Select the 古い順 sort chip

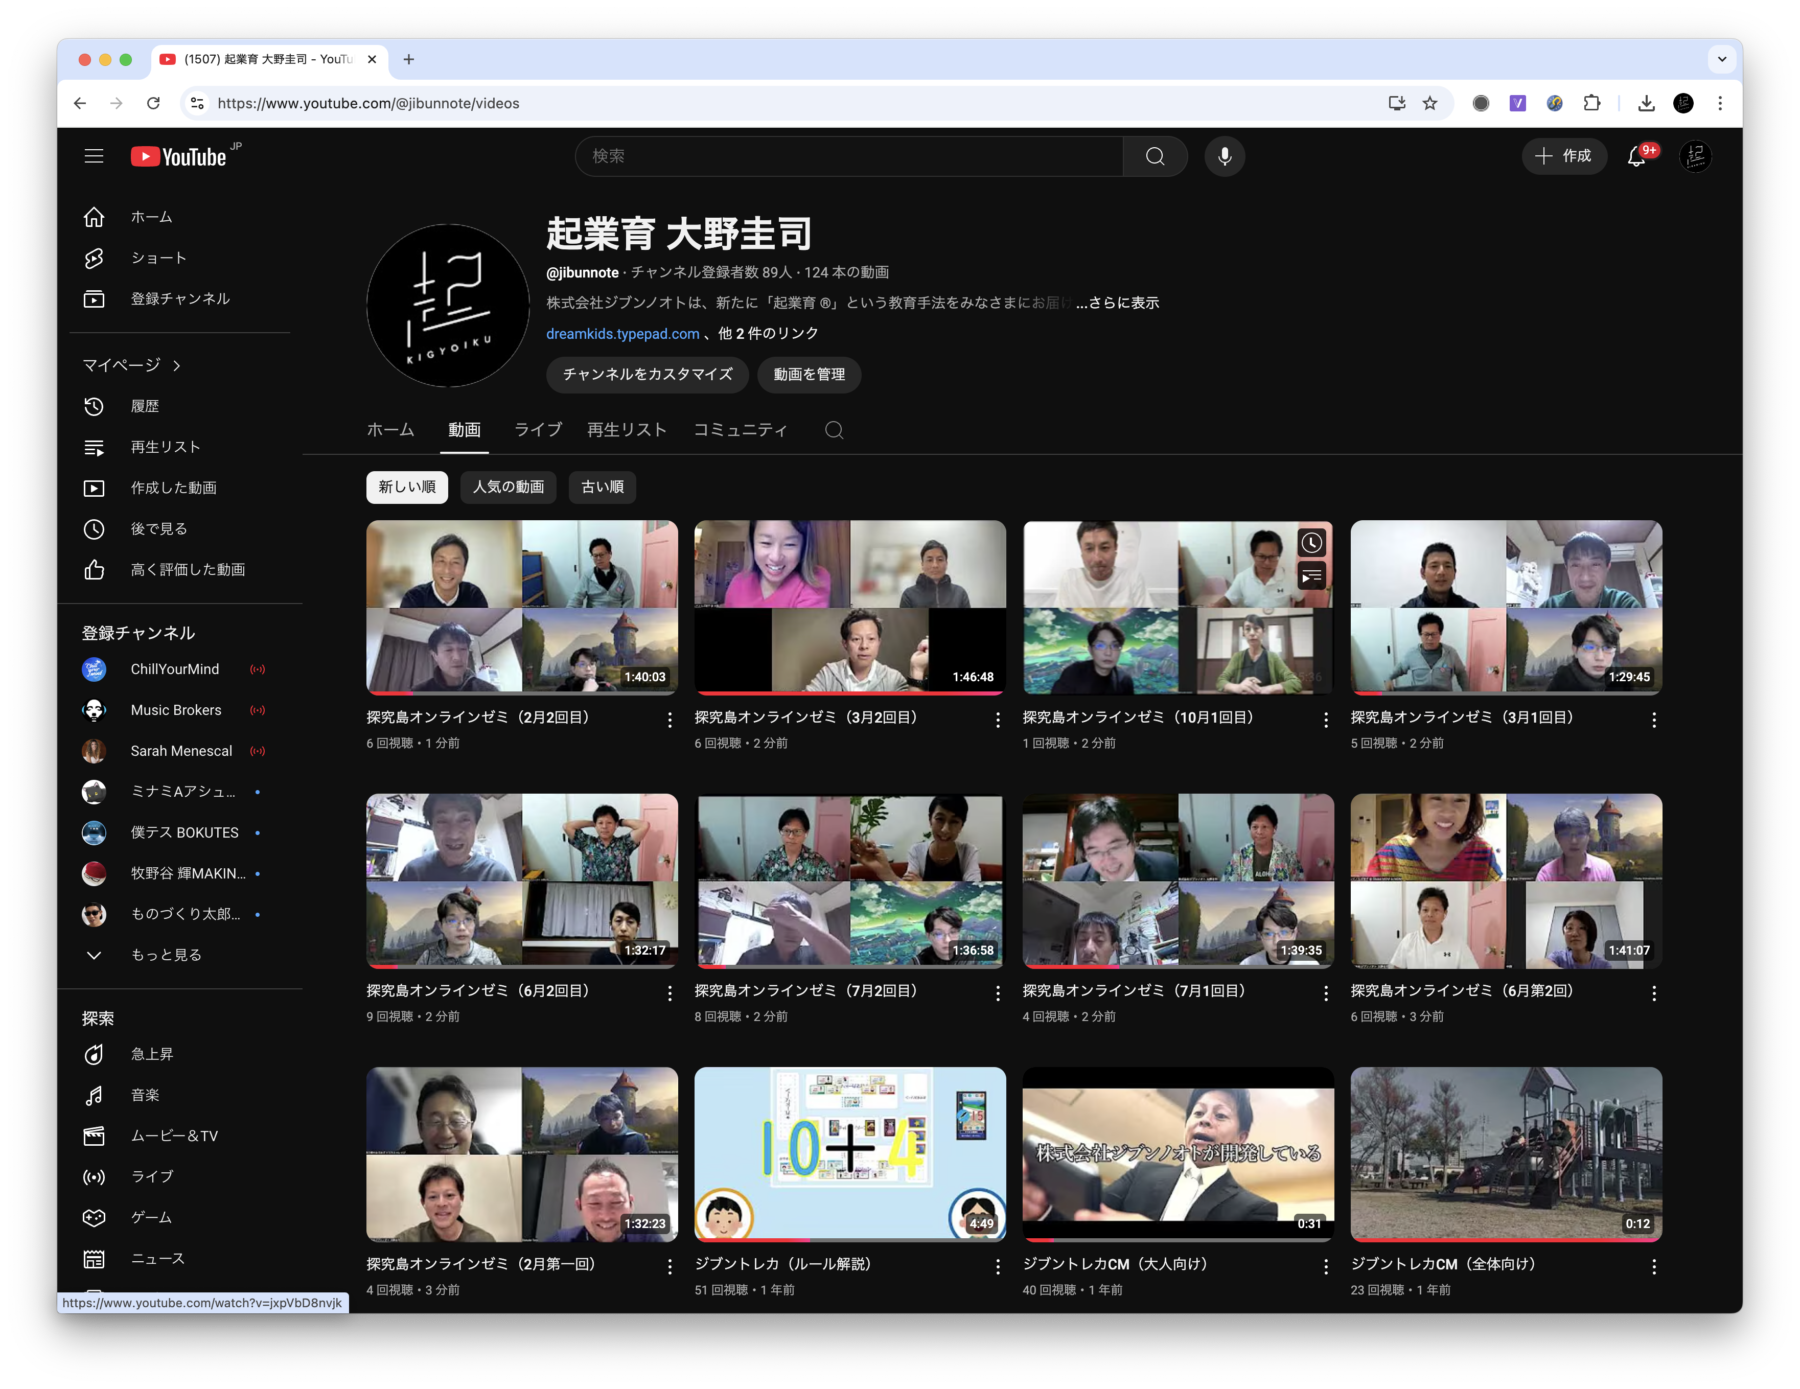click(602, 487)
